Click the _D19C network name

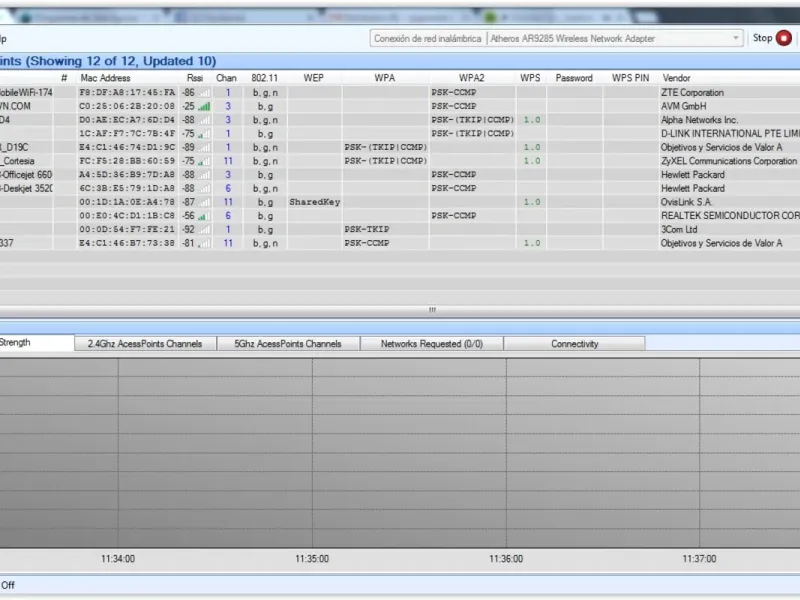click(x=14, y=148)
